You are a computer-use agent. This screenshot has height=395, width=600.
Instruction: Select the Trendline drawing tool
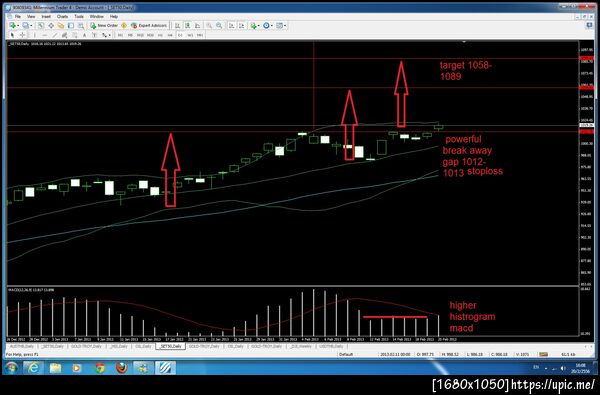(x=54, y=35)
